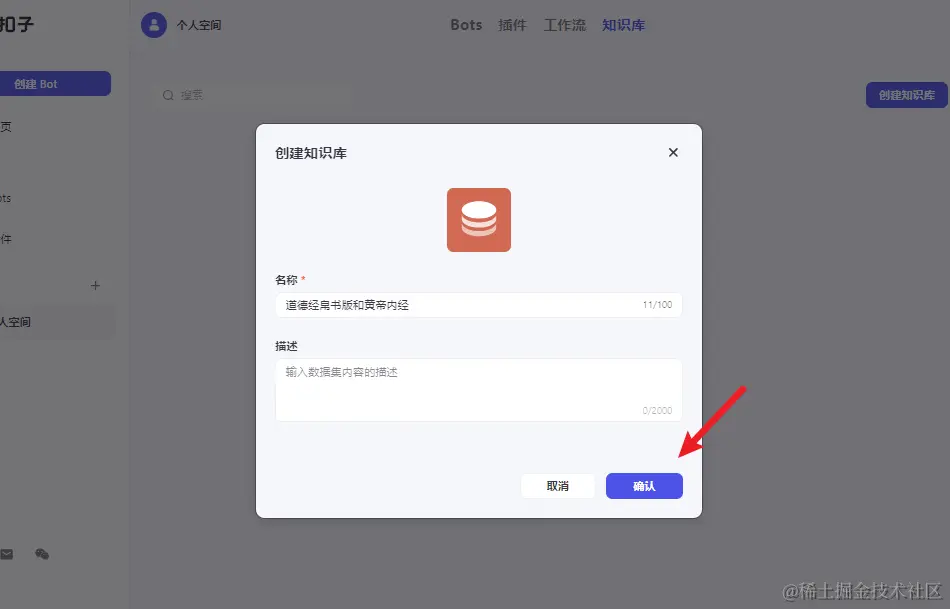
Task: Click the 取消 cancel button
Action: pyautogui.click(x=557, y=486)
